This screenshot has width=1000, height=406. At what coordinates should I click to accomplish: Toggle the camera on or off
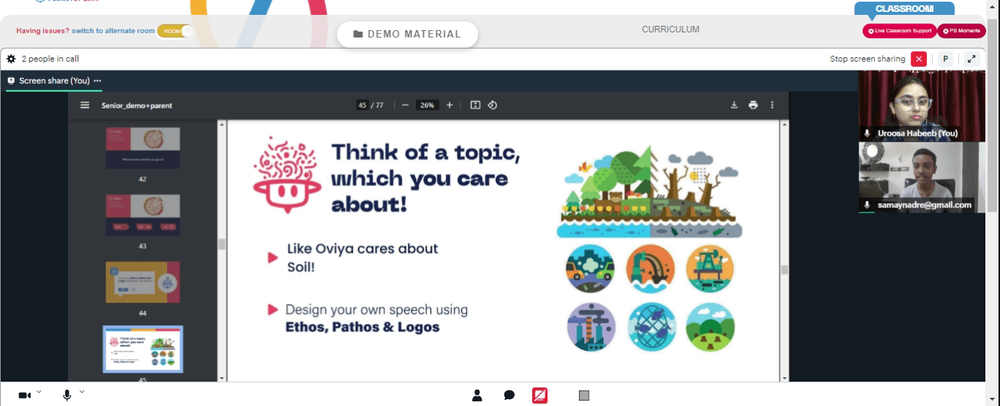[24, 396]
